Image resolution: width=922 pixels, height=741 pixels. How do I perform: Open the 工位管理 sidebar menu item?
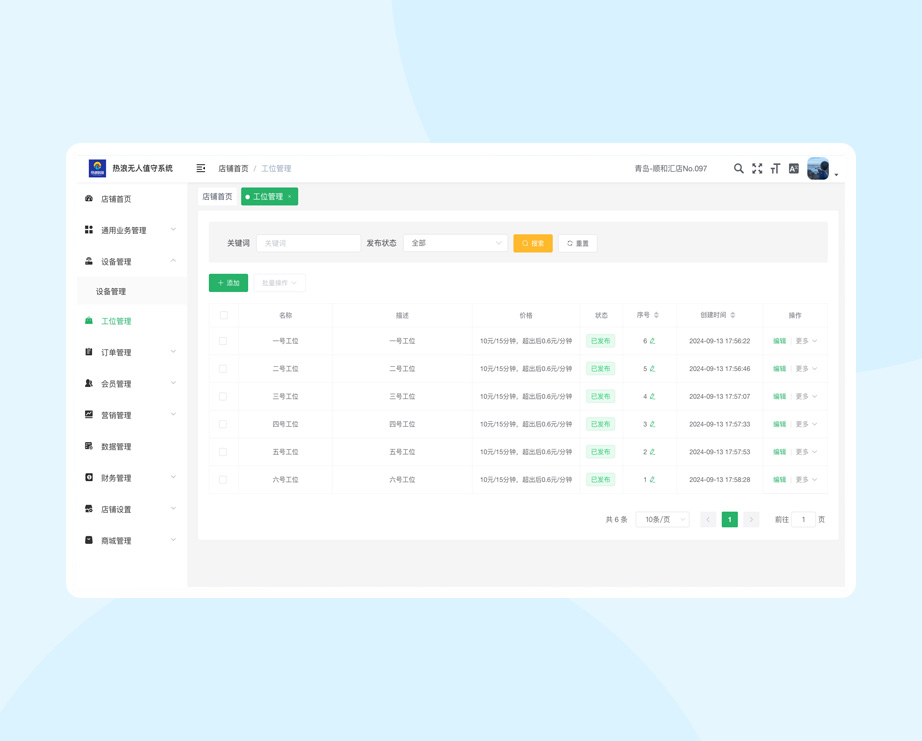[x=132, y=321]
